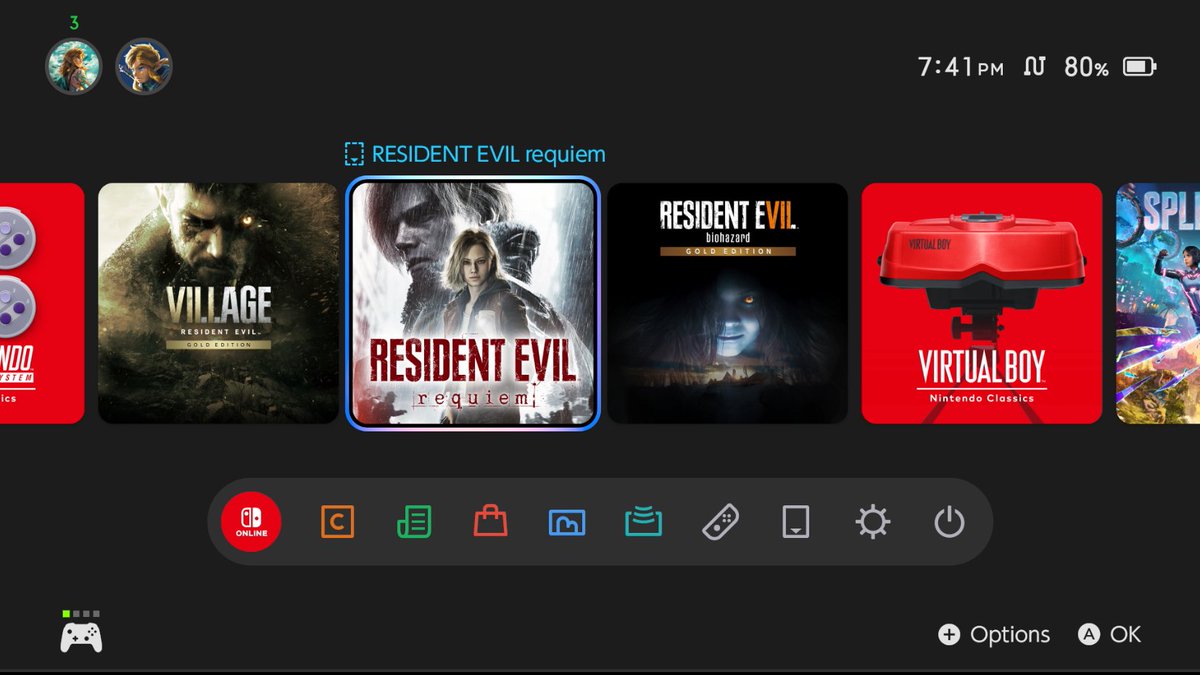Click the RESIDENT EVIL requiem title label
1200x675 pixels.
[488, 154]
